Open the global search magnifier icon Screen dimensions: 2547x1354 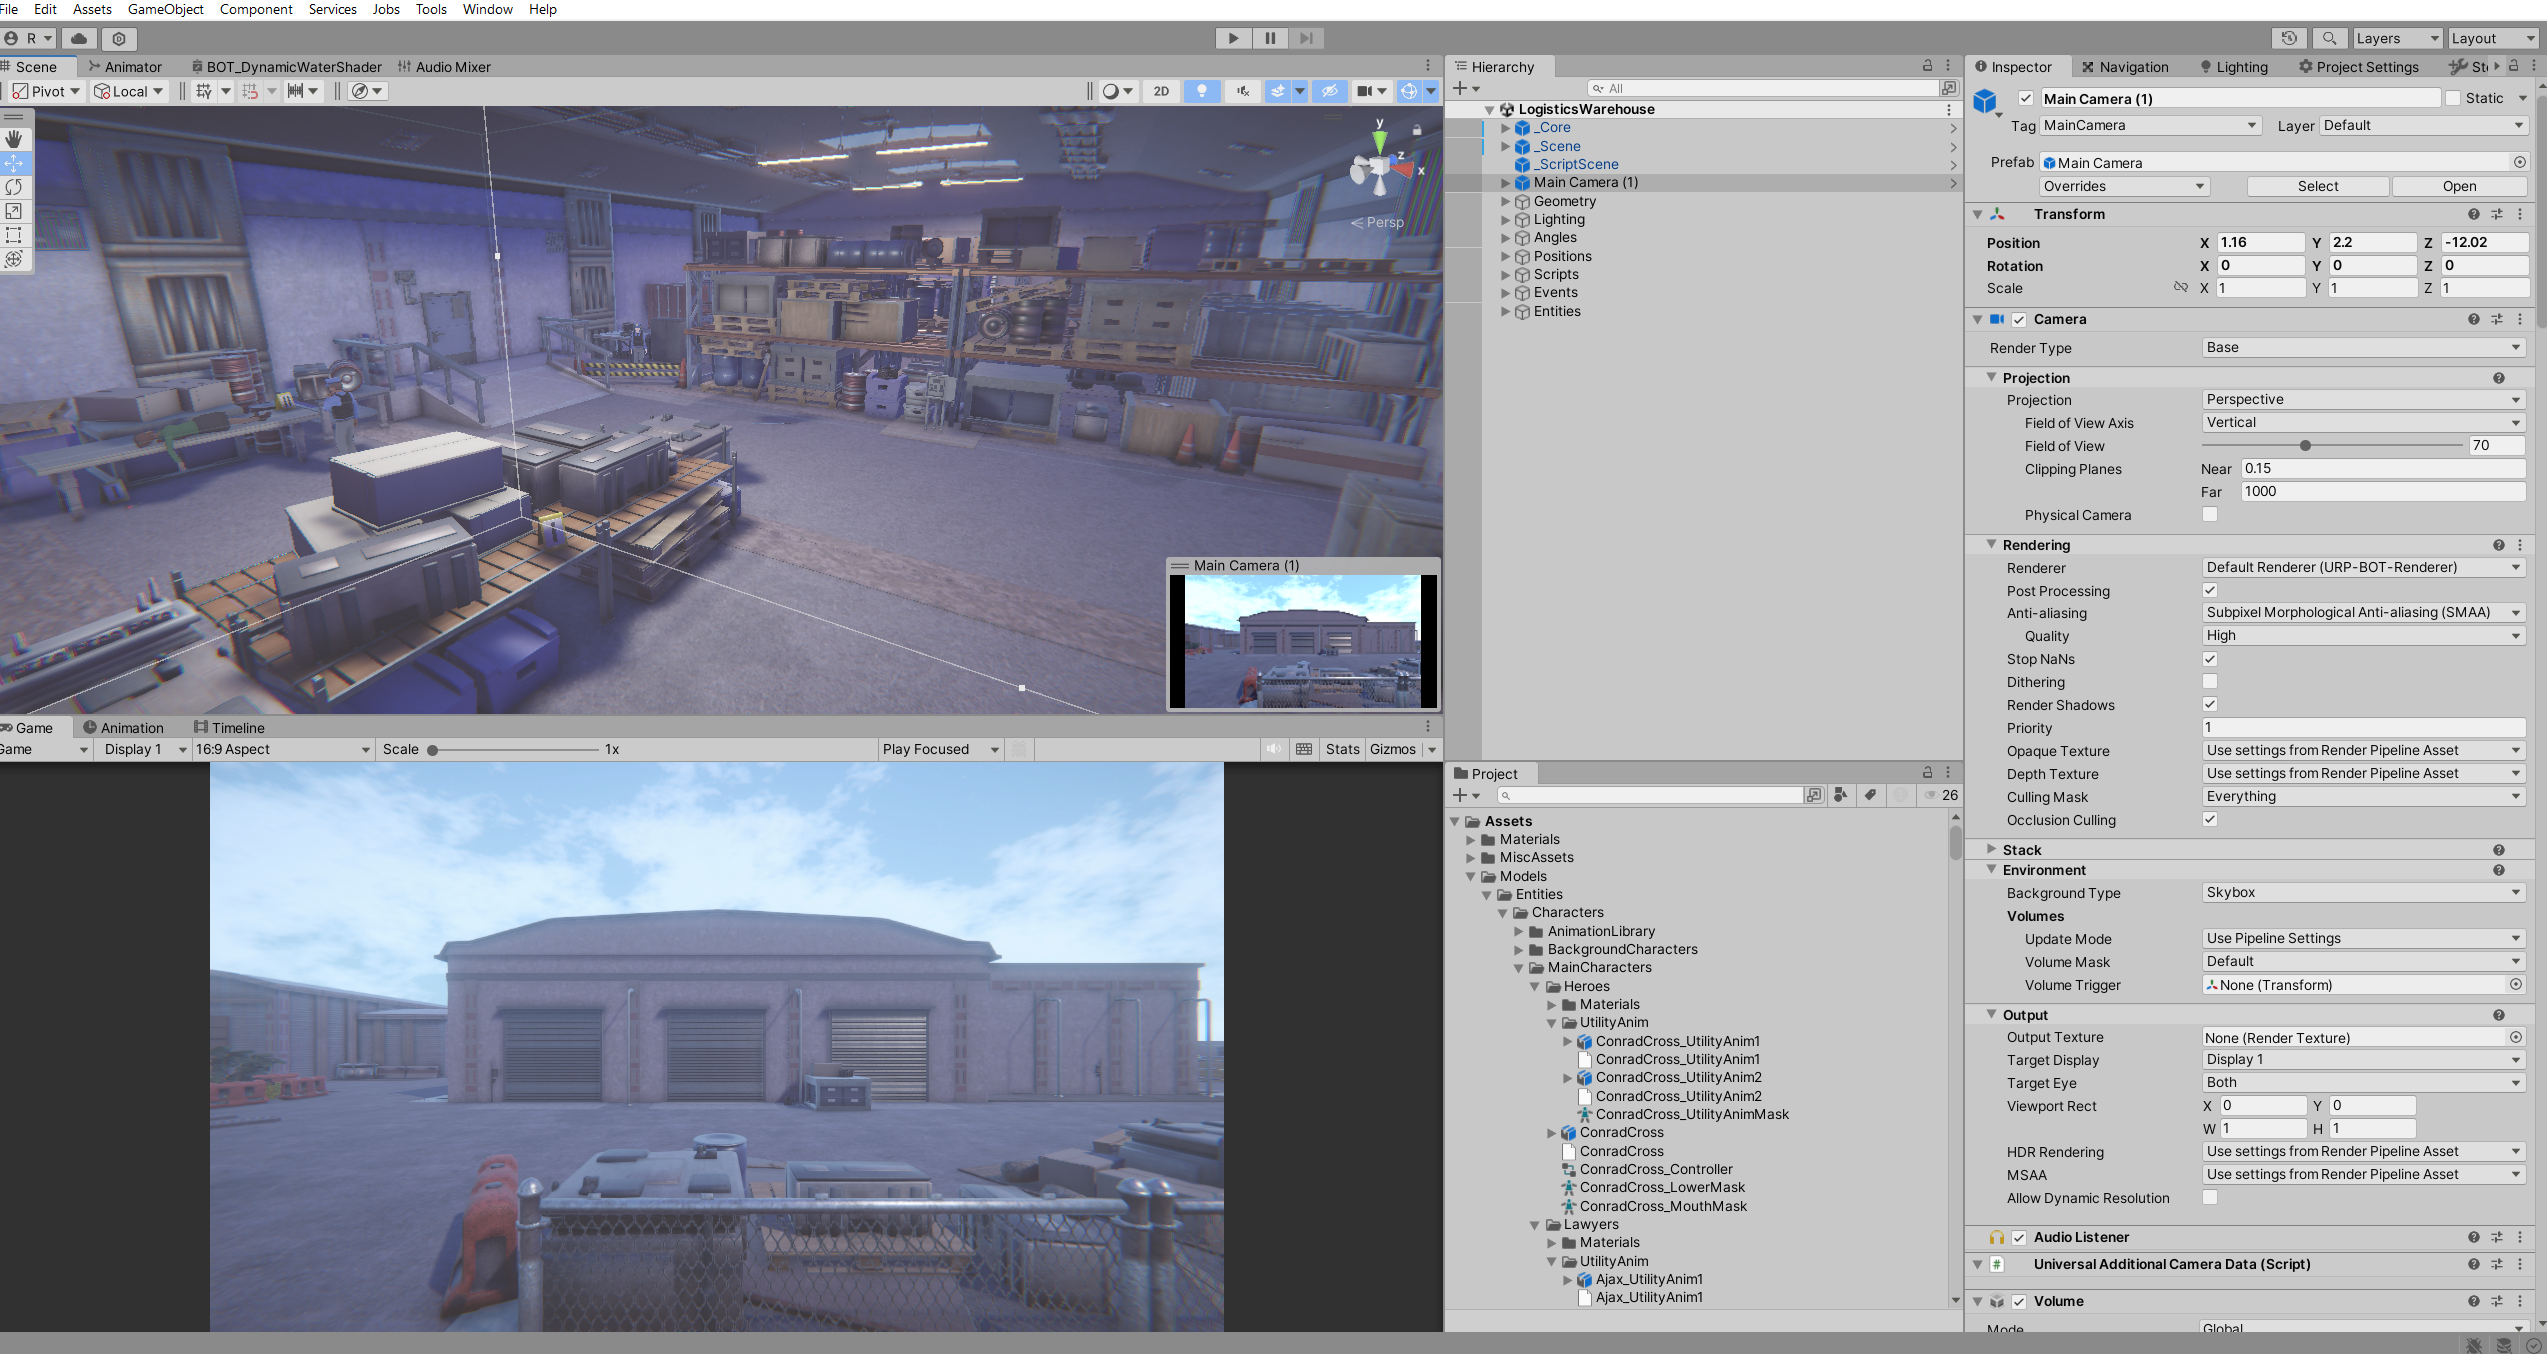pyautogui.click(x=2329, y=38)
